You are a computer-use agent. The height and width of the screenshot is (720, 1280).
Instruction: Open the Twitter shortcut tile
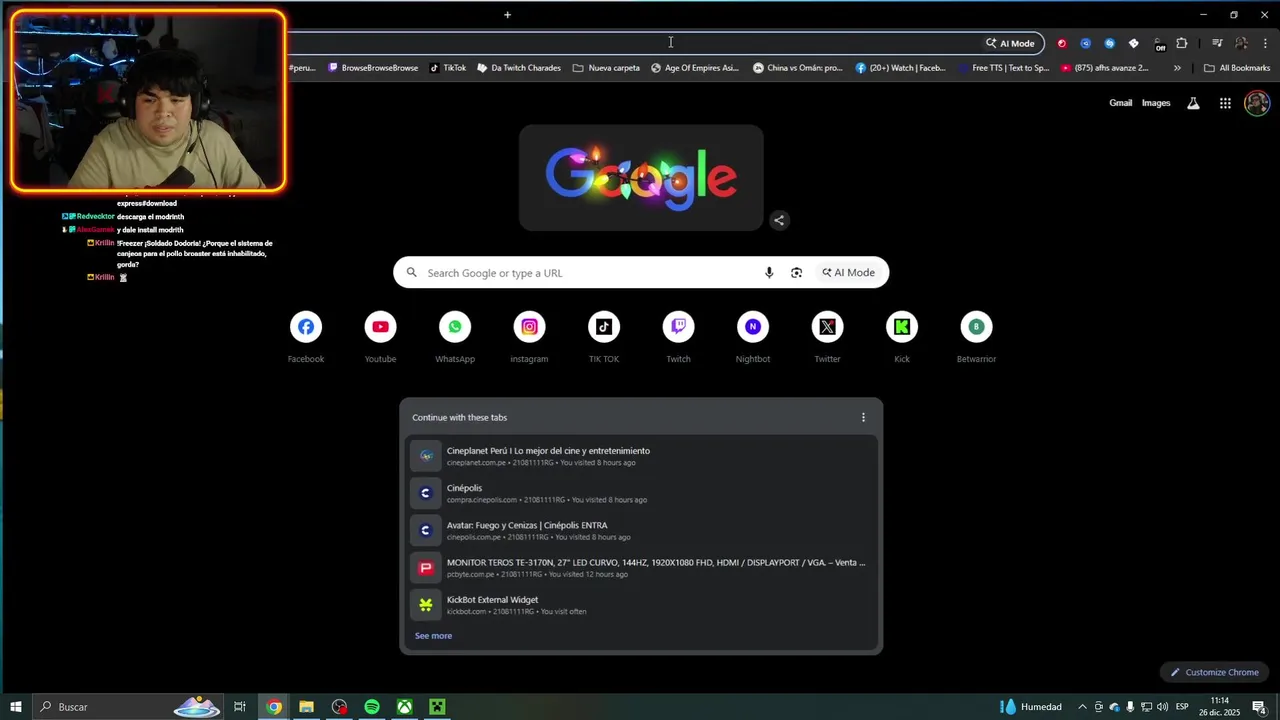827,337
